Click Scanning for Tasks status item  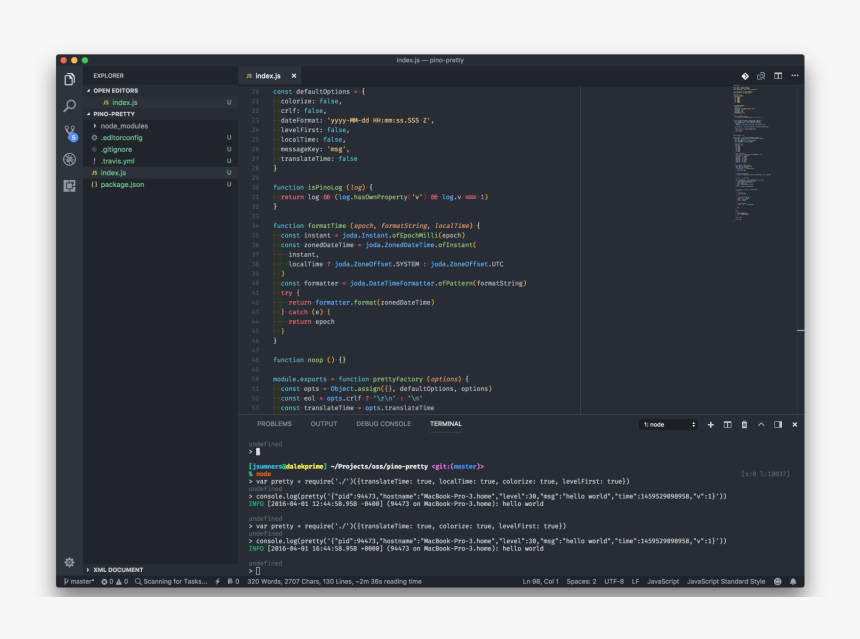coord(171,581)
